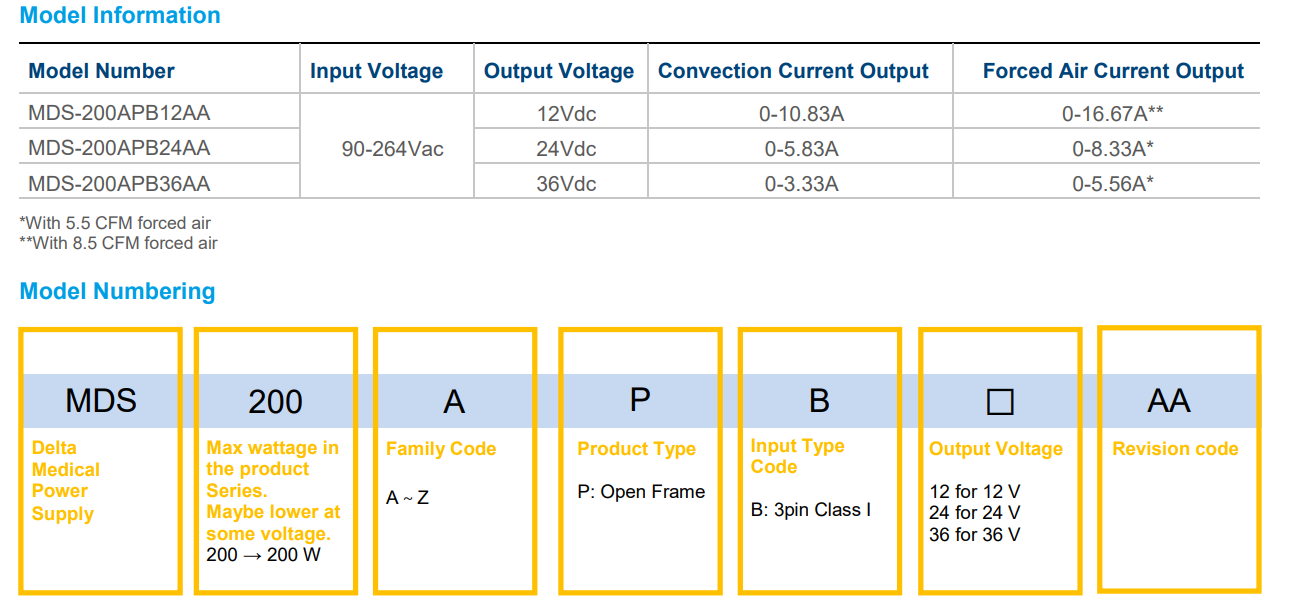Select the MDS-200APB24AA model number

coord(119,148)
